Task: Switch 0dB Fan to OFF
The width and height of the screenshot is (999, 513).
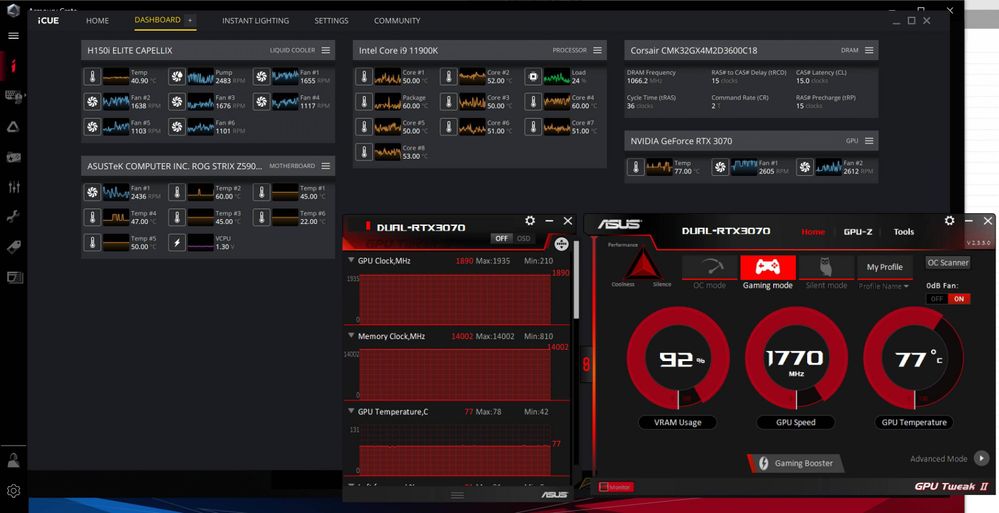Action: pyautogui.click(x=937, y=299)
